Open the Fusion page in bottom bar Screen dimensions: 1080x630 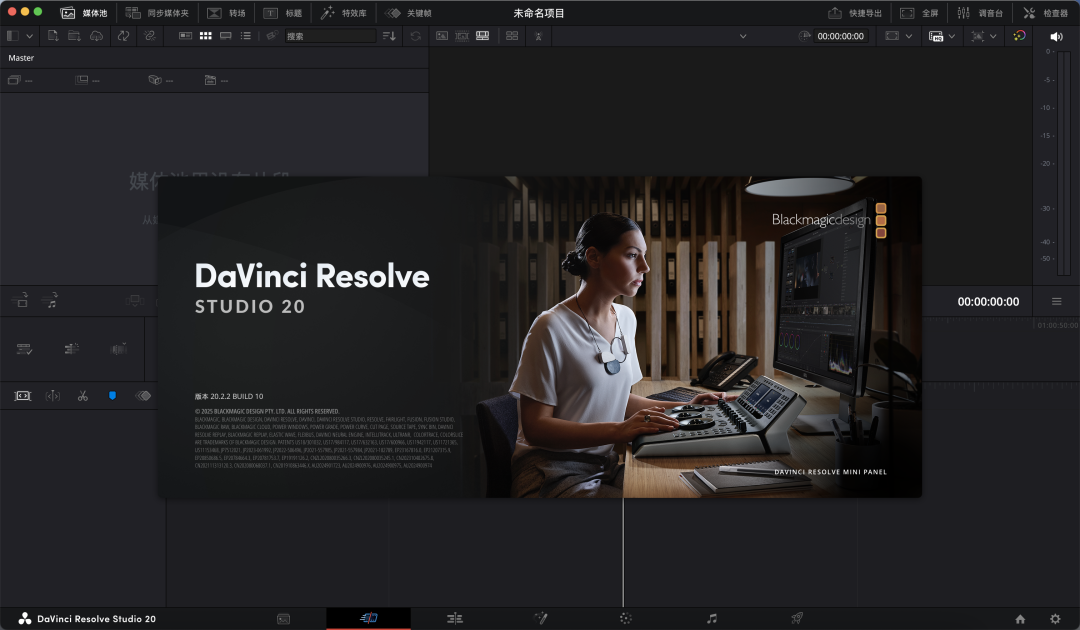539,618
